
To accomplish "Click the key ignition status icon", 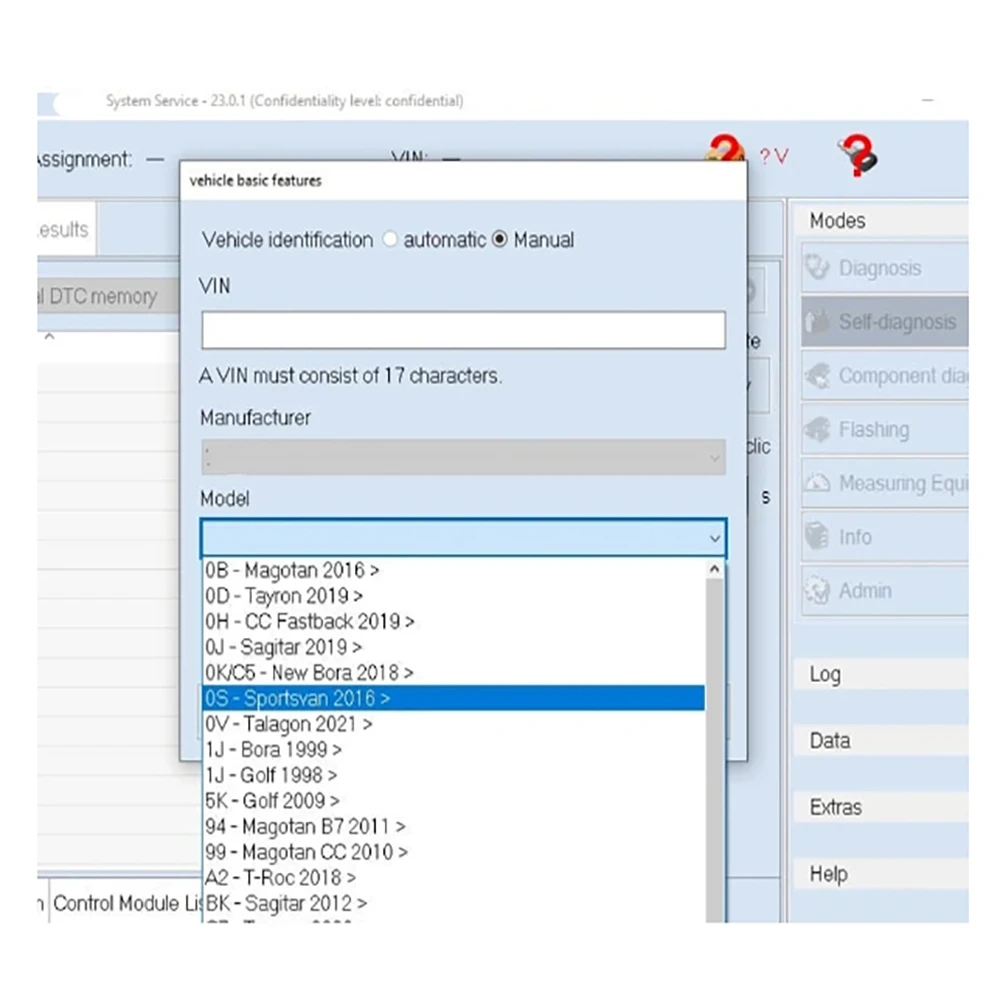I will (857, 155).
